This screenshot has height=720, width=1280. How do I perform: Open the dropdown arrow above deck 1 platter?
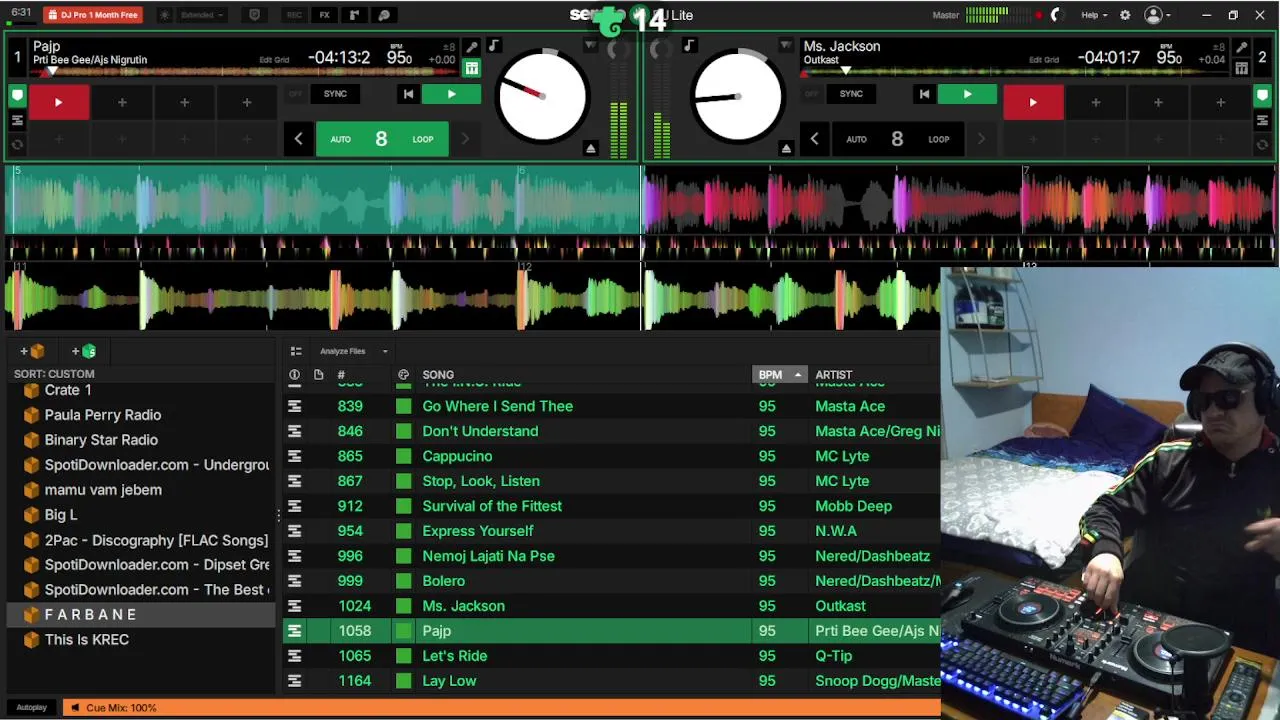click(590, 46)
